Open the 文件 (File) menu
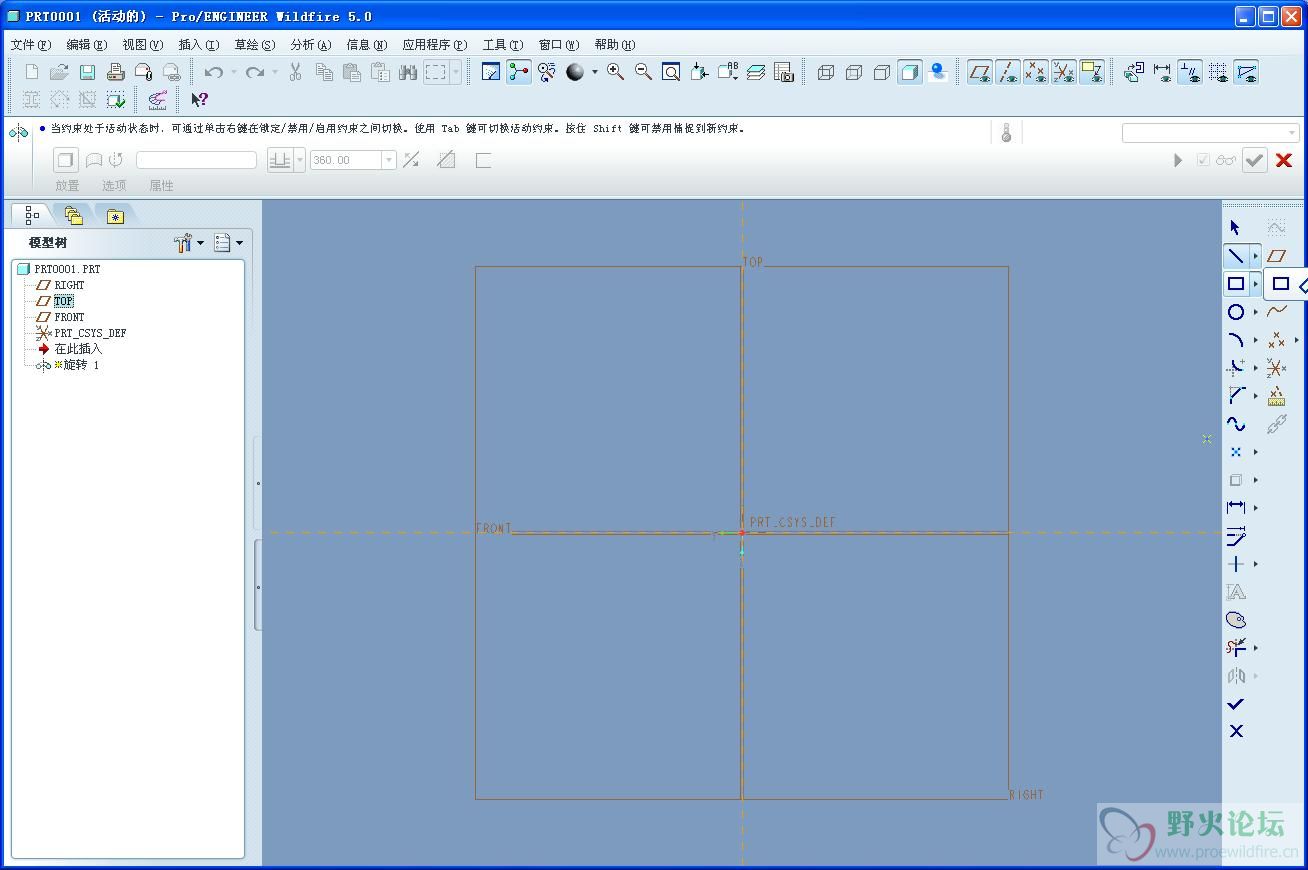The height and width of the screenshot is (870, 1308). coord(30,44)
